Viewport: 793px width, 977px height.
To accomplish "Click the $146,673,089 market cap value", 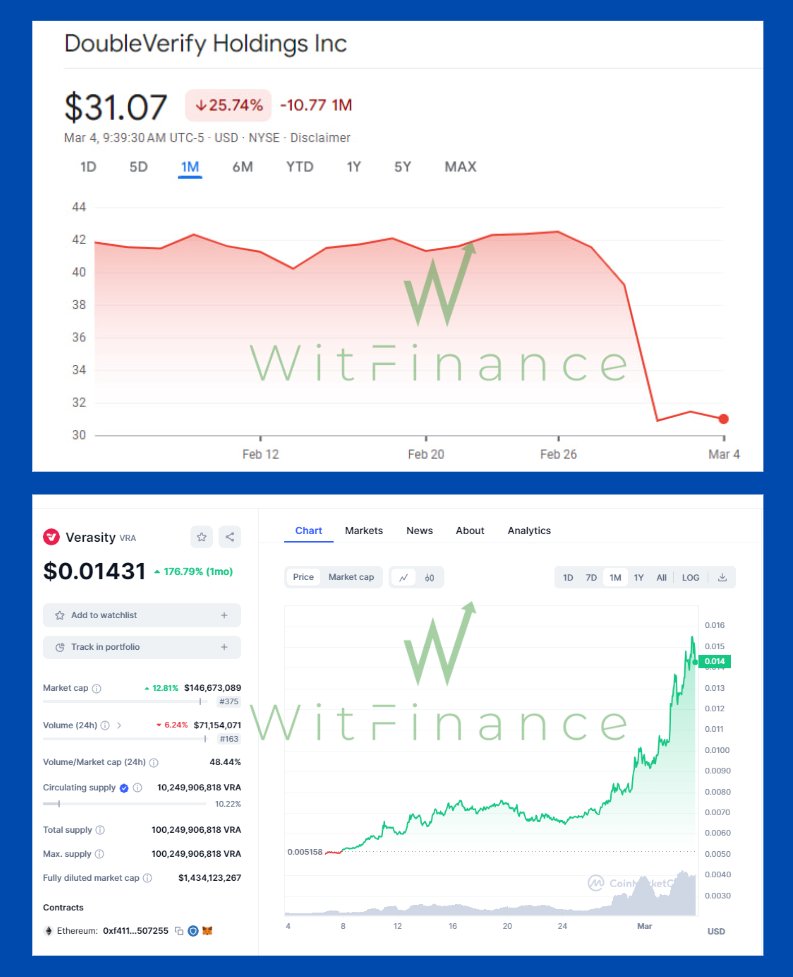I will (x=212, y=688).
